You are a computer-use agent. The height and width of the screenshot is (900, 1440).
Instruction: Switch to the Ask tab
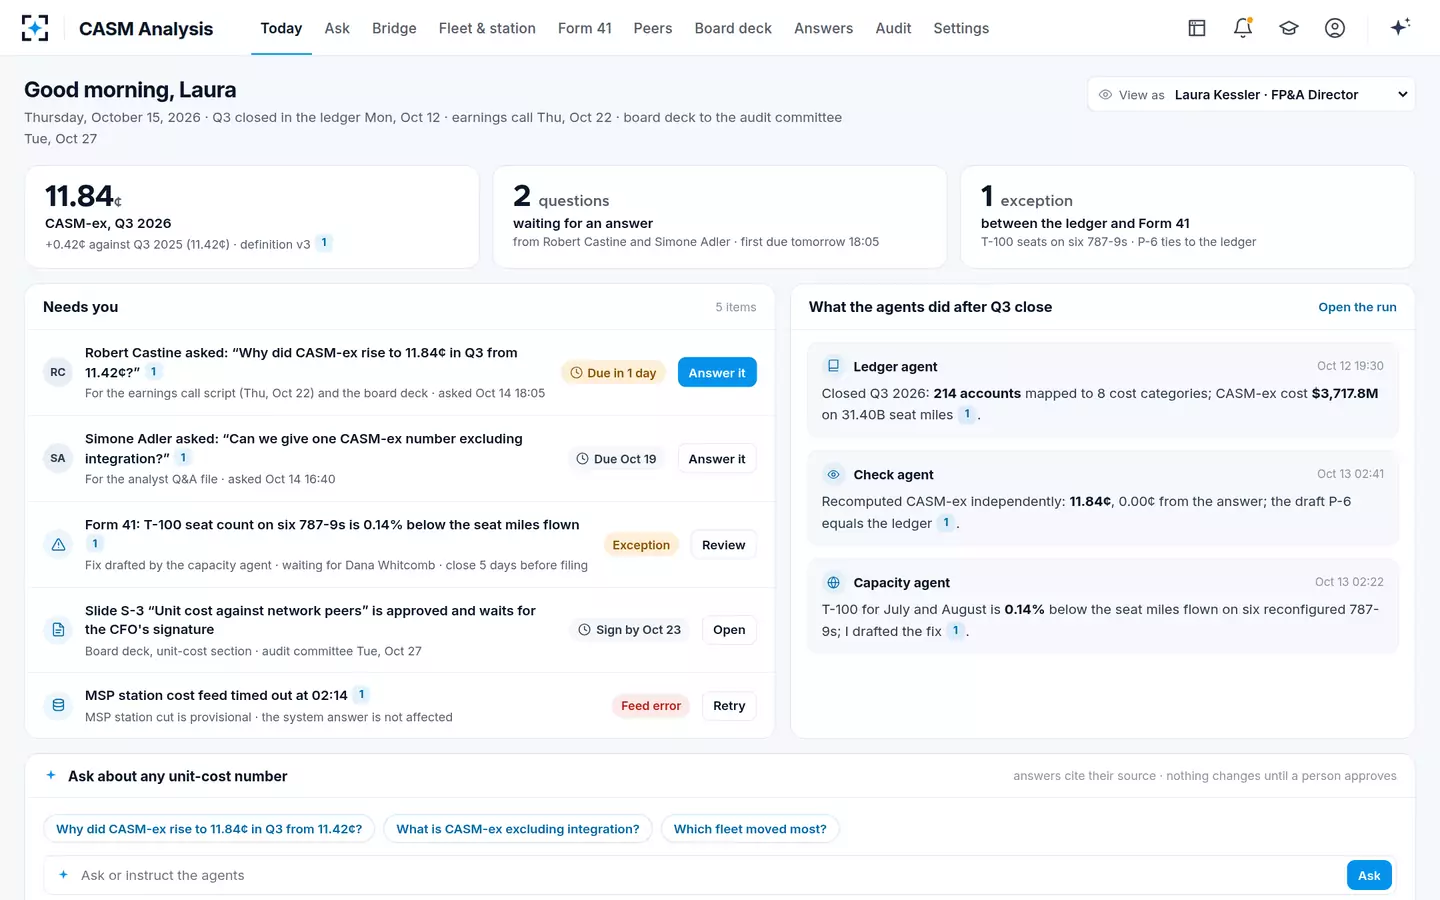pos(337,28)
